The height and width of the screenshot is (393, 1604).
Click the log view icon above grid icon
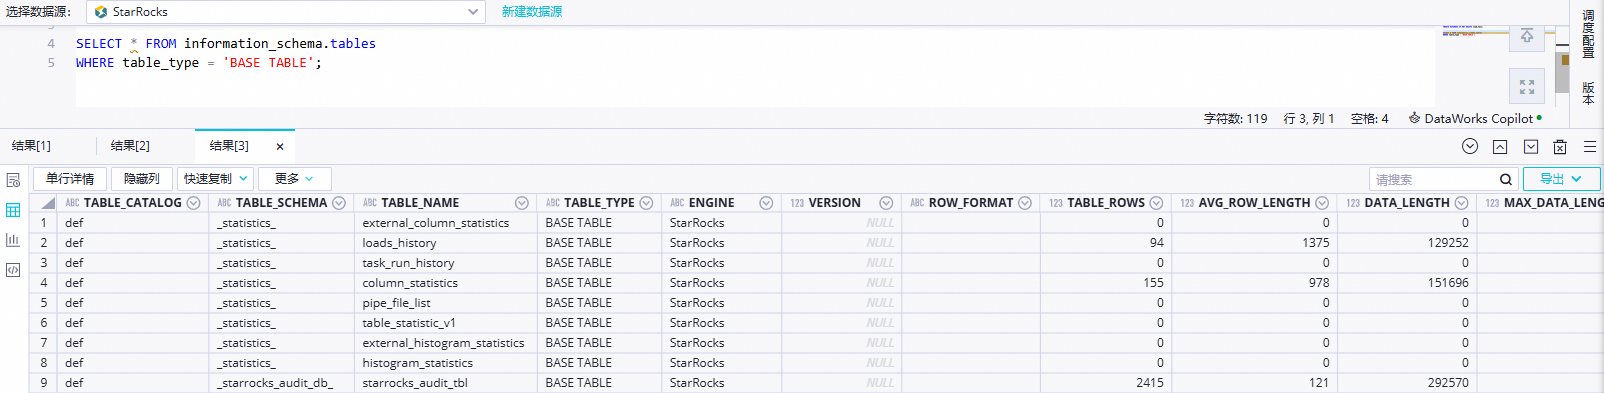[x=13, y=180]
